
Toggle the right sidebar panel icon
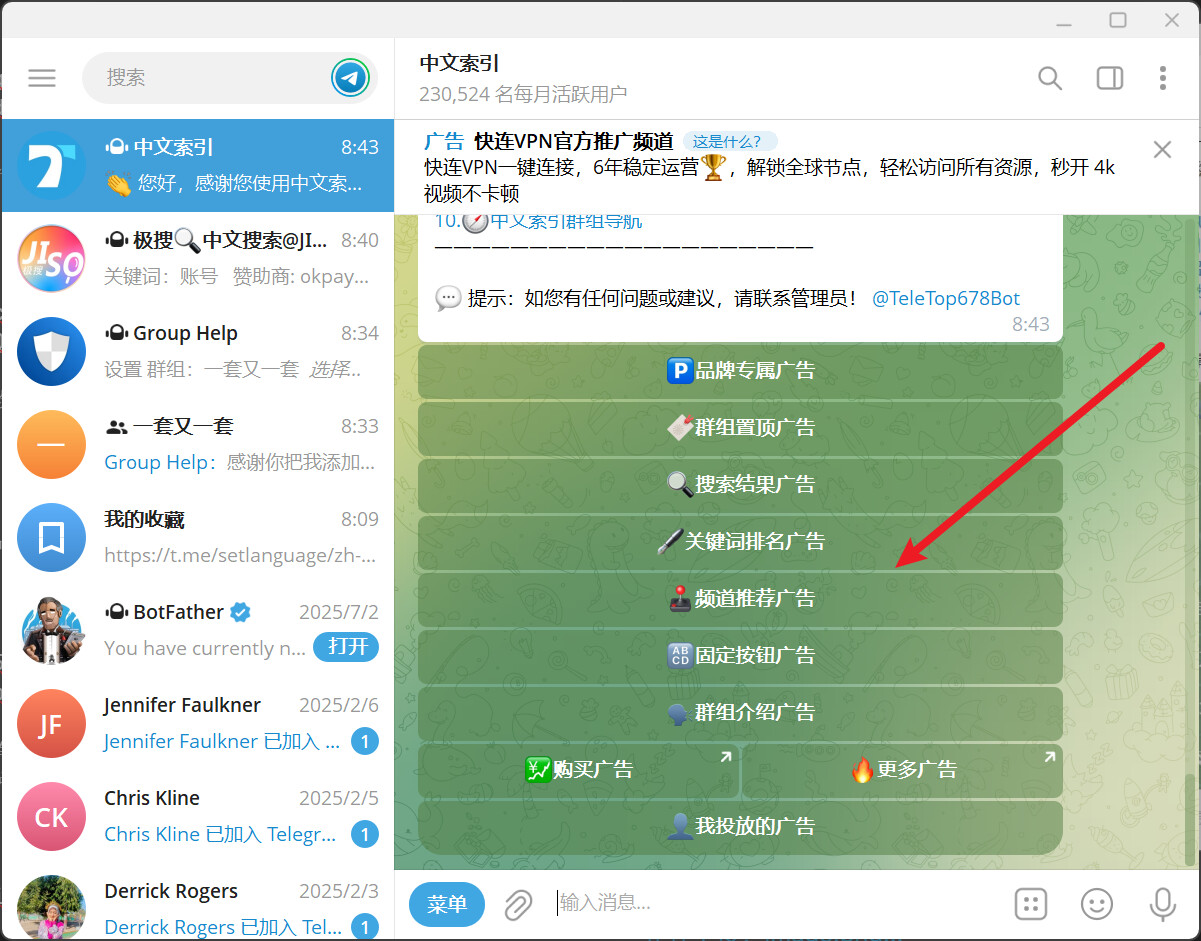point(1109,78)
